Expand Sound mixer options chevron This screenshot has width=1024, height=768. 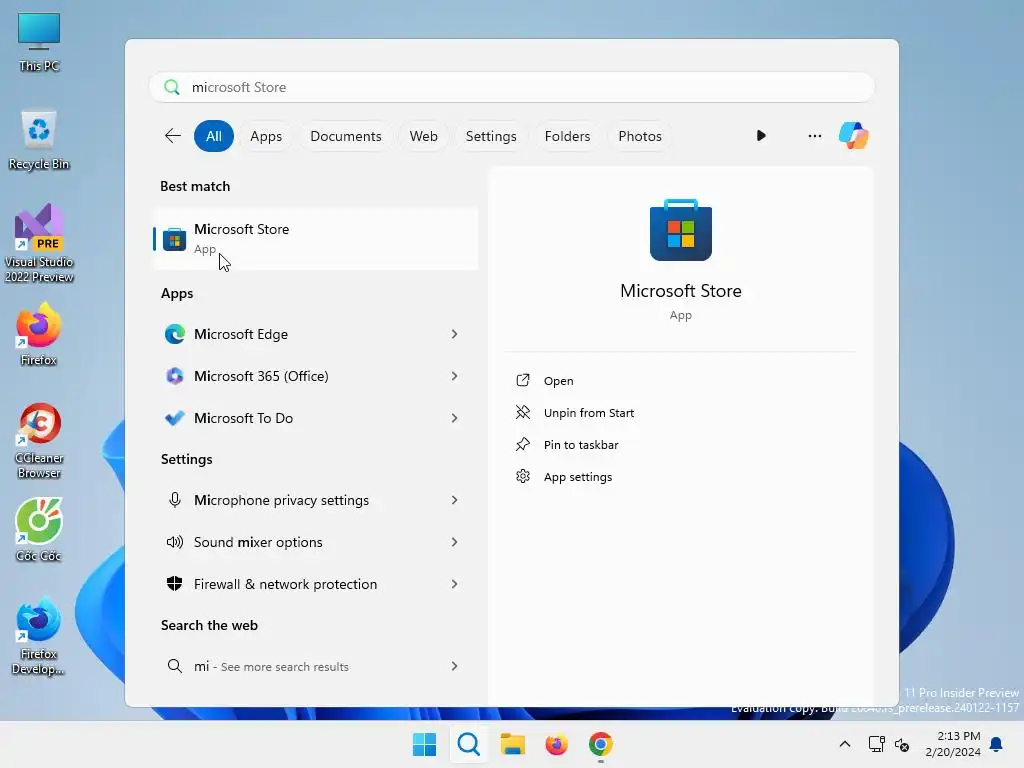pos(455,542)
